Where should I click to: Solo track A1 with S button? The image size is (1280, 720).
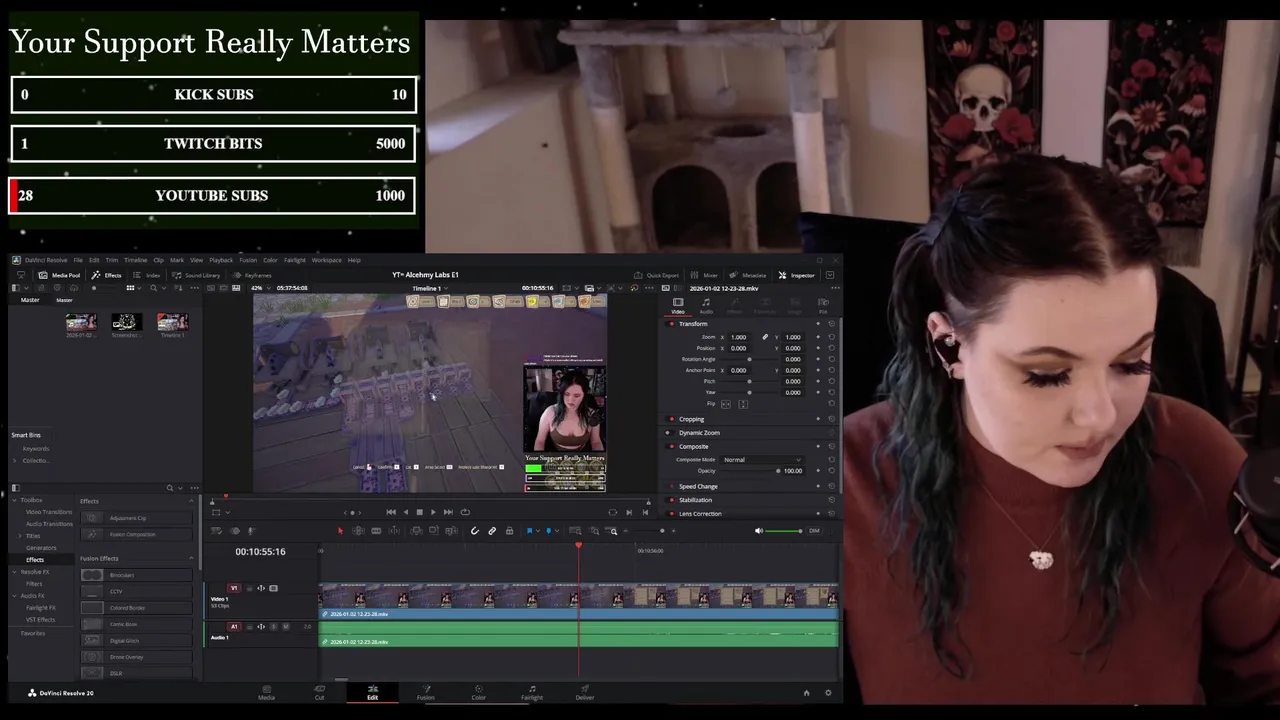click(274, 627)
